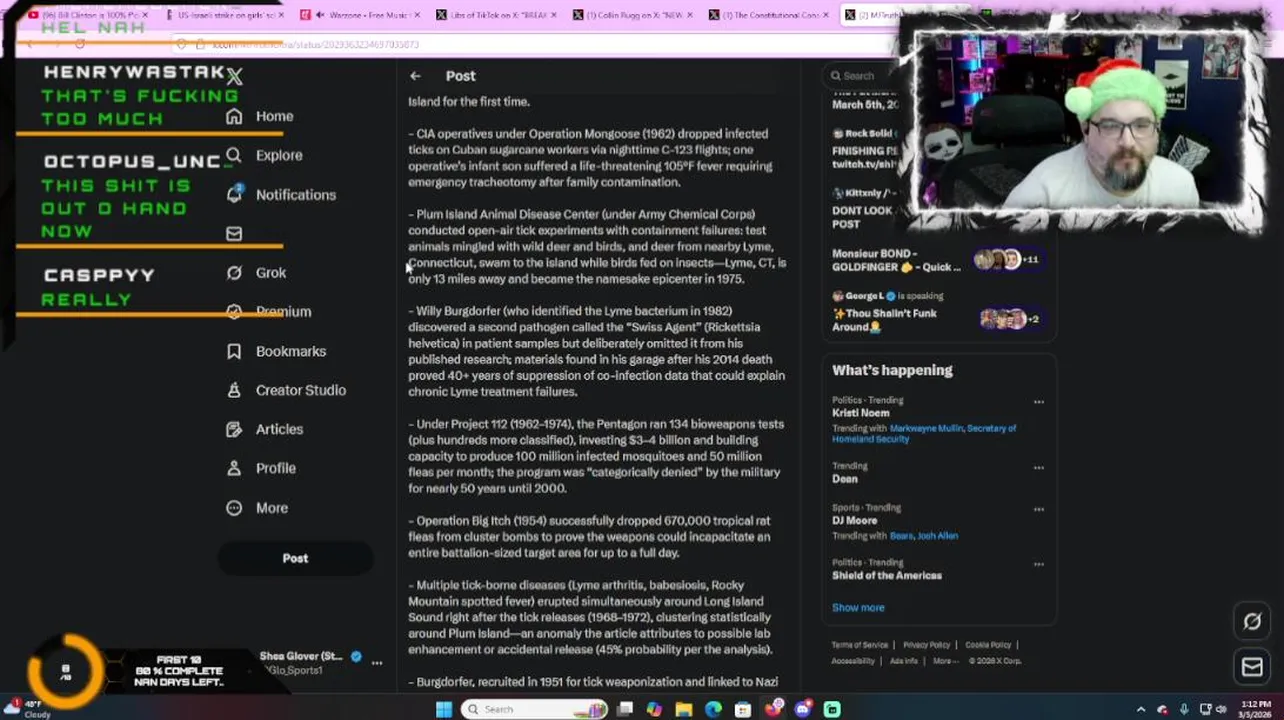Open Ads info footer link
Screen dimensions: 1284x720
[x=904, y=661]
